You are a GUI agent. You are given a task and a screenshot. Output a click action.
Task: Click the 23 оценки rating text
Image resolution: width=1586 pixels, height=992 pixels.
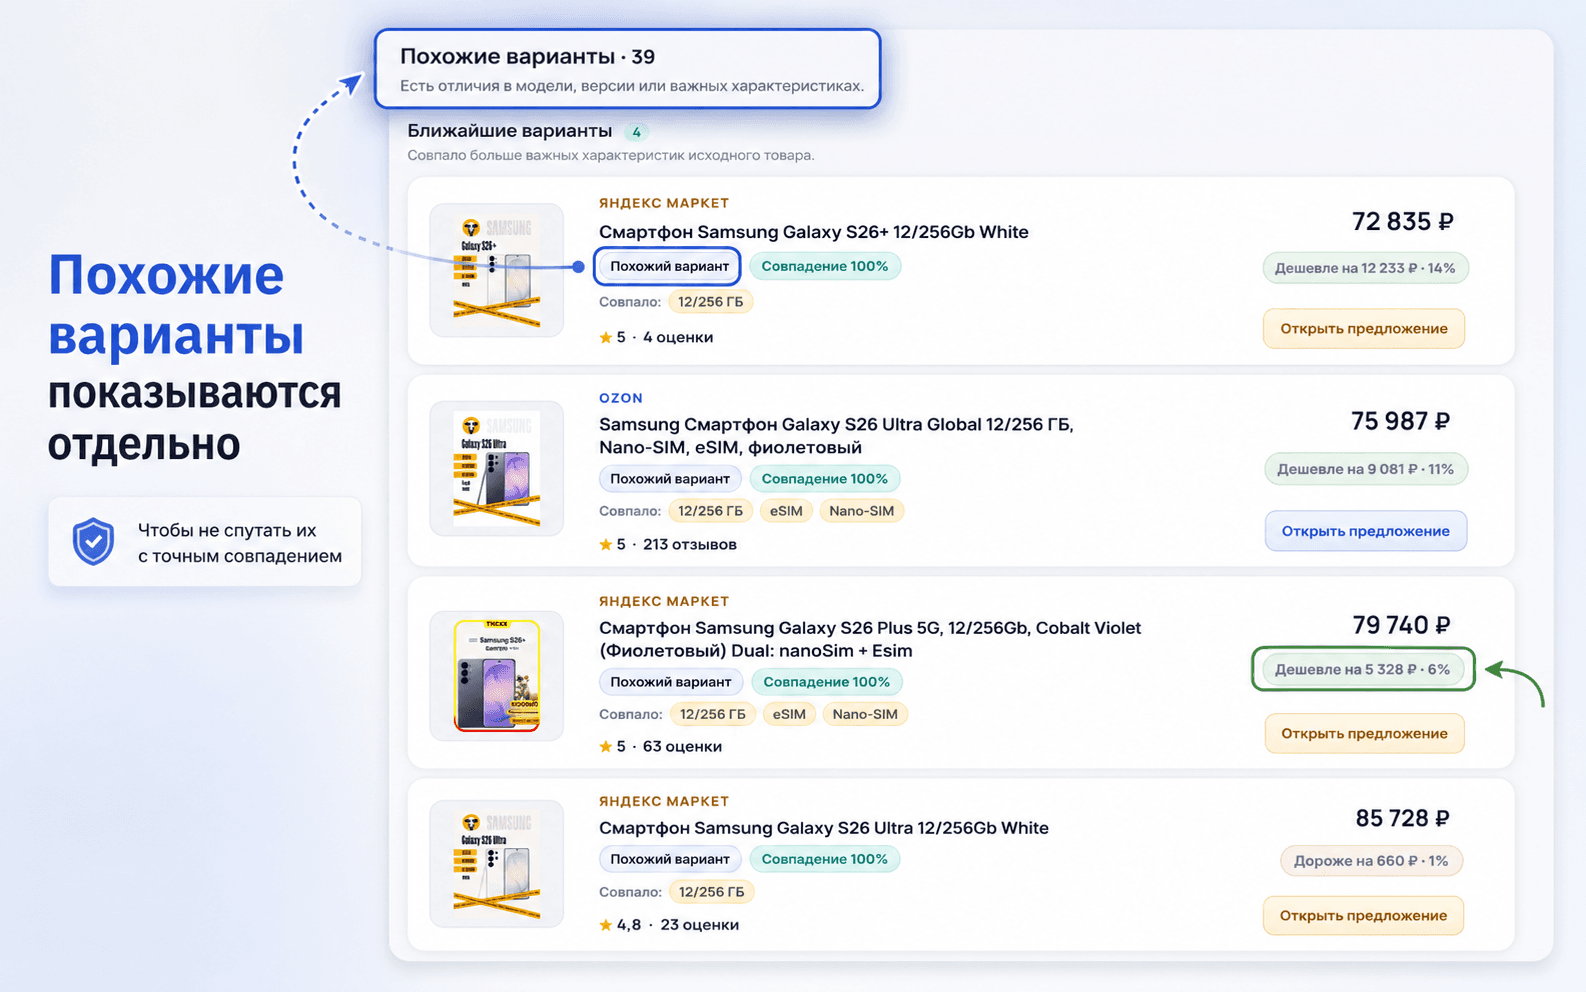point(700,925)
